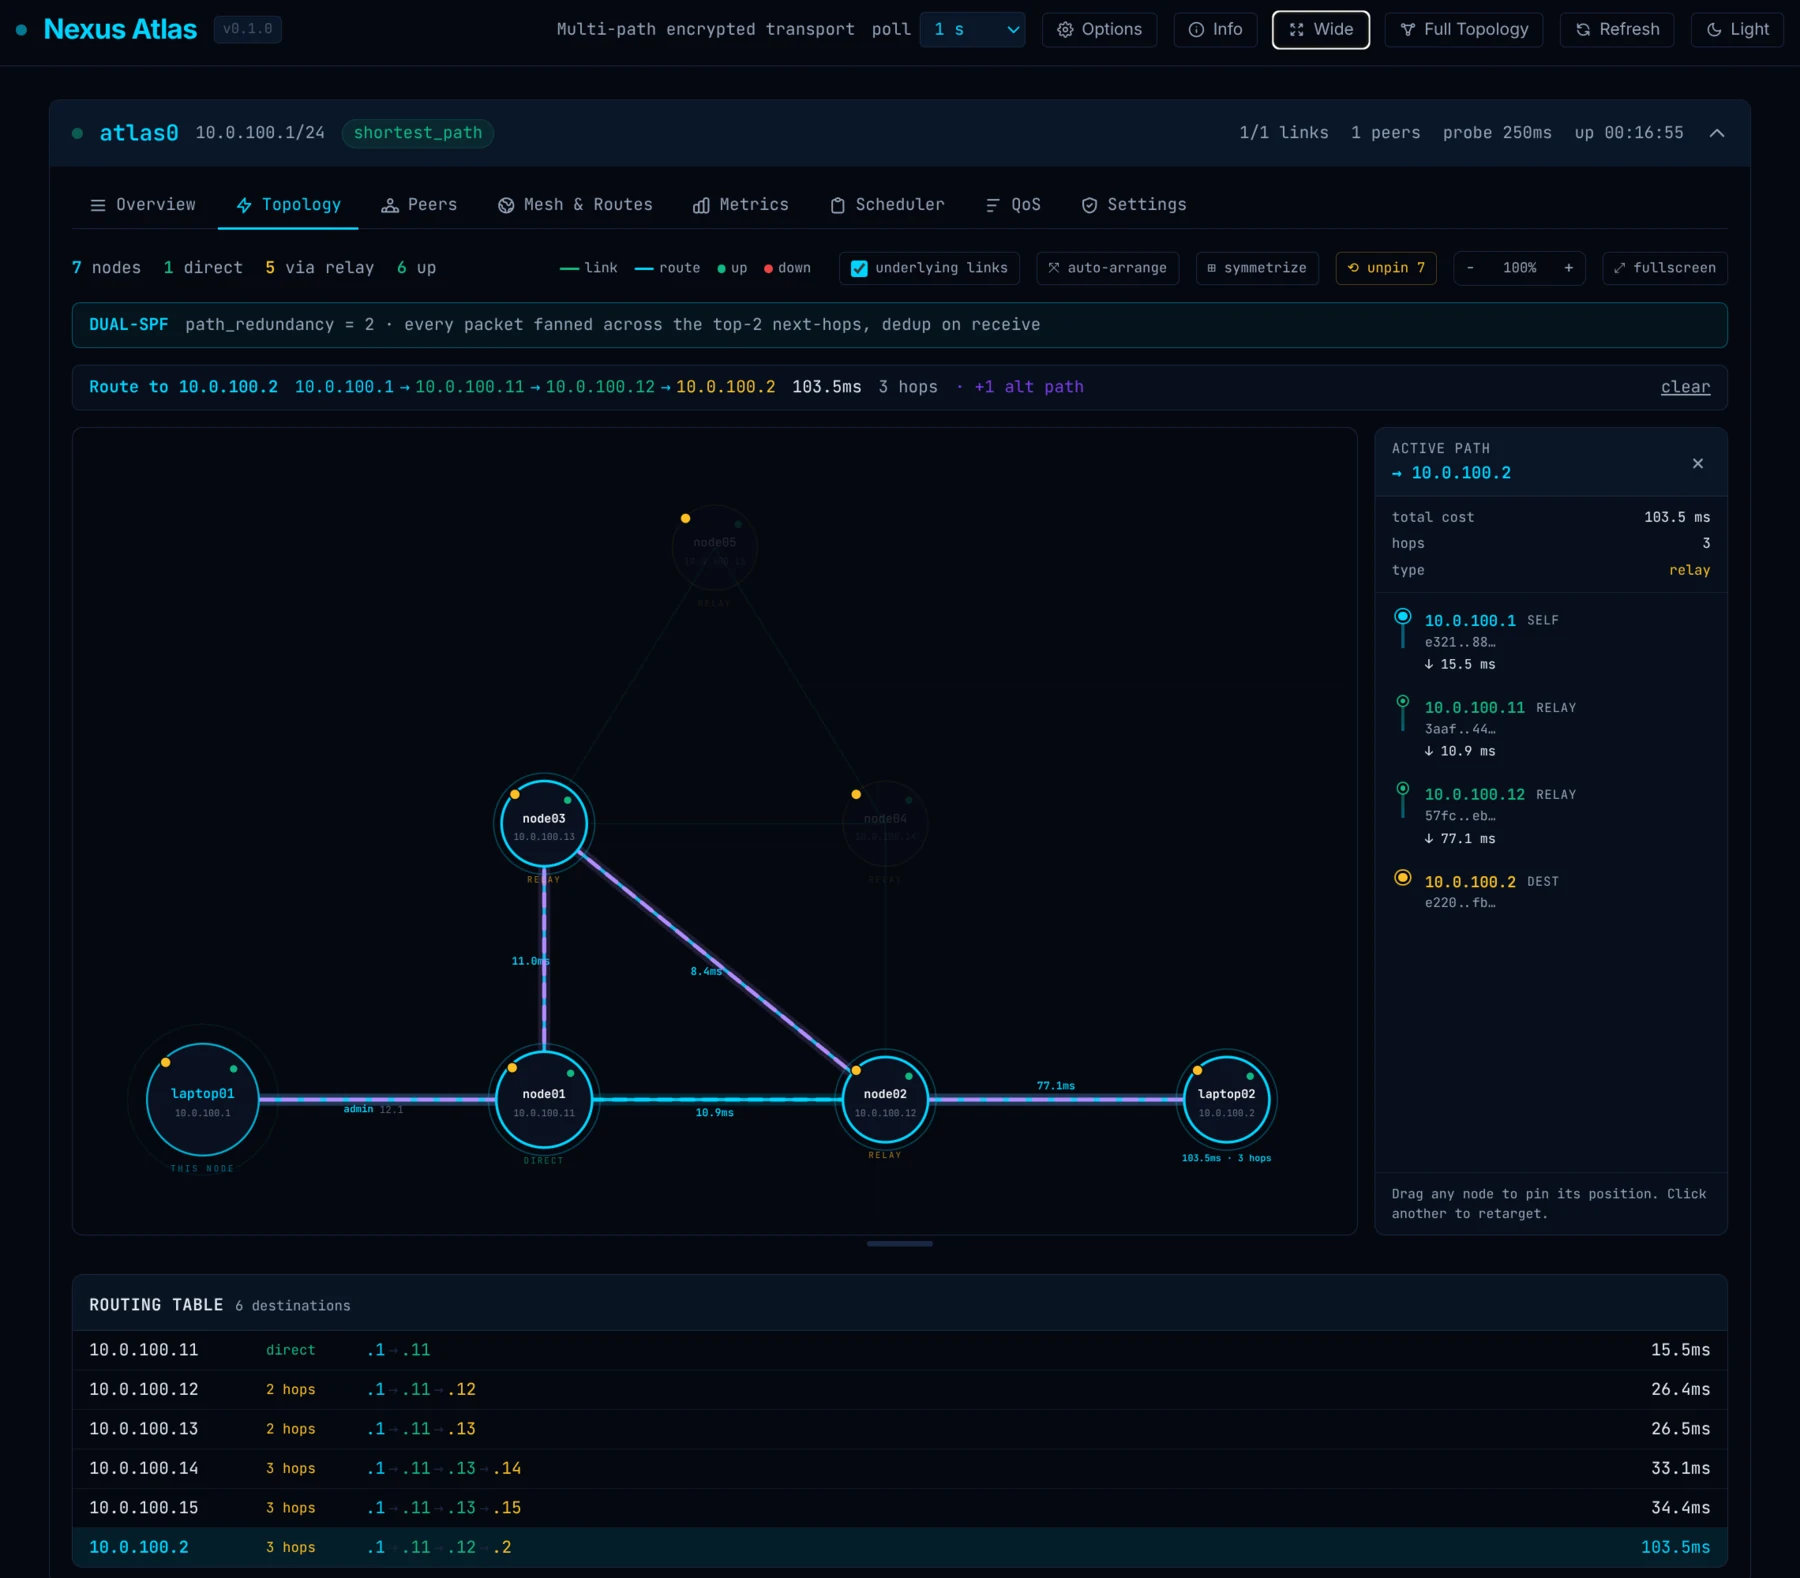Screen dimensions: 1800x1578
Task: Click the '1 peers' status text
Action: point(1386,133)
